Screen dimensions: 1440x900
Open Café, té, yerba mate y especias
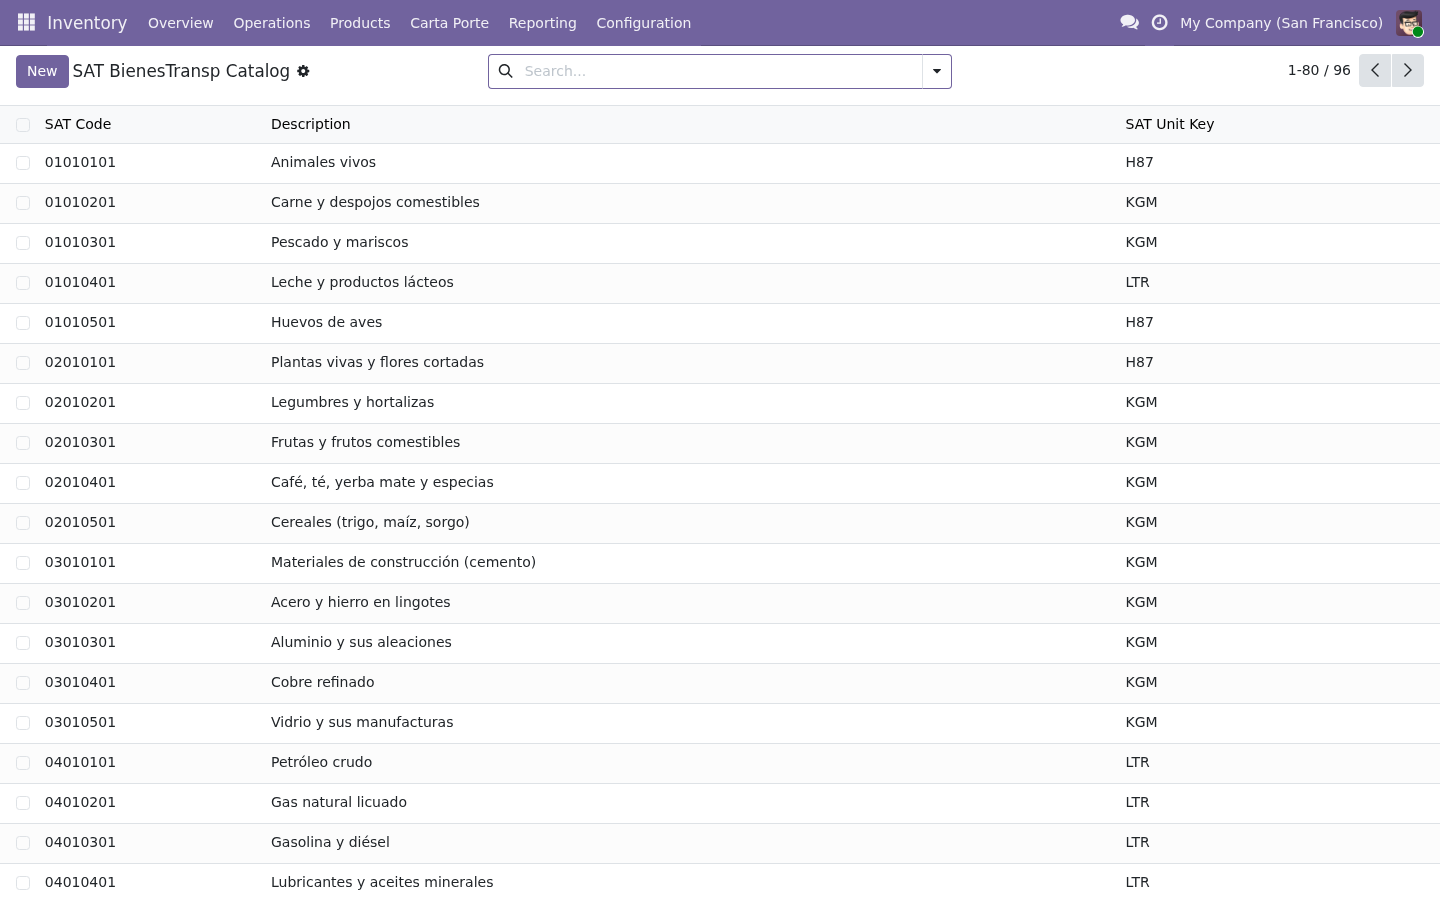(x=382, y=482)
